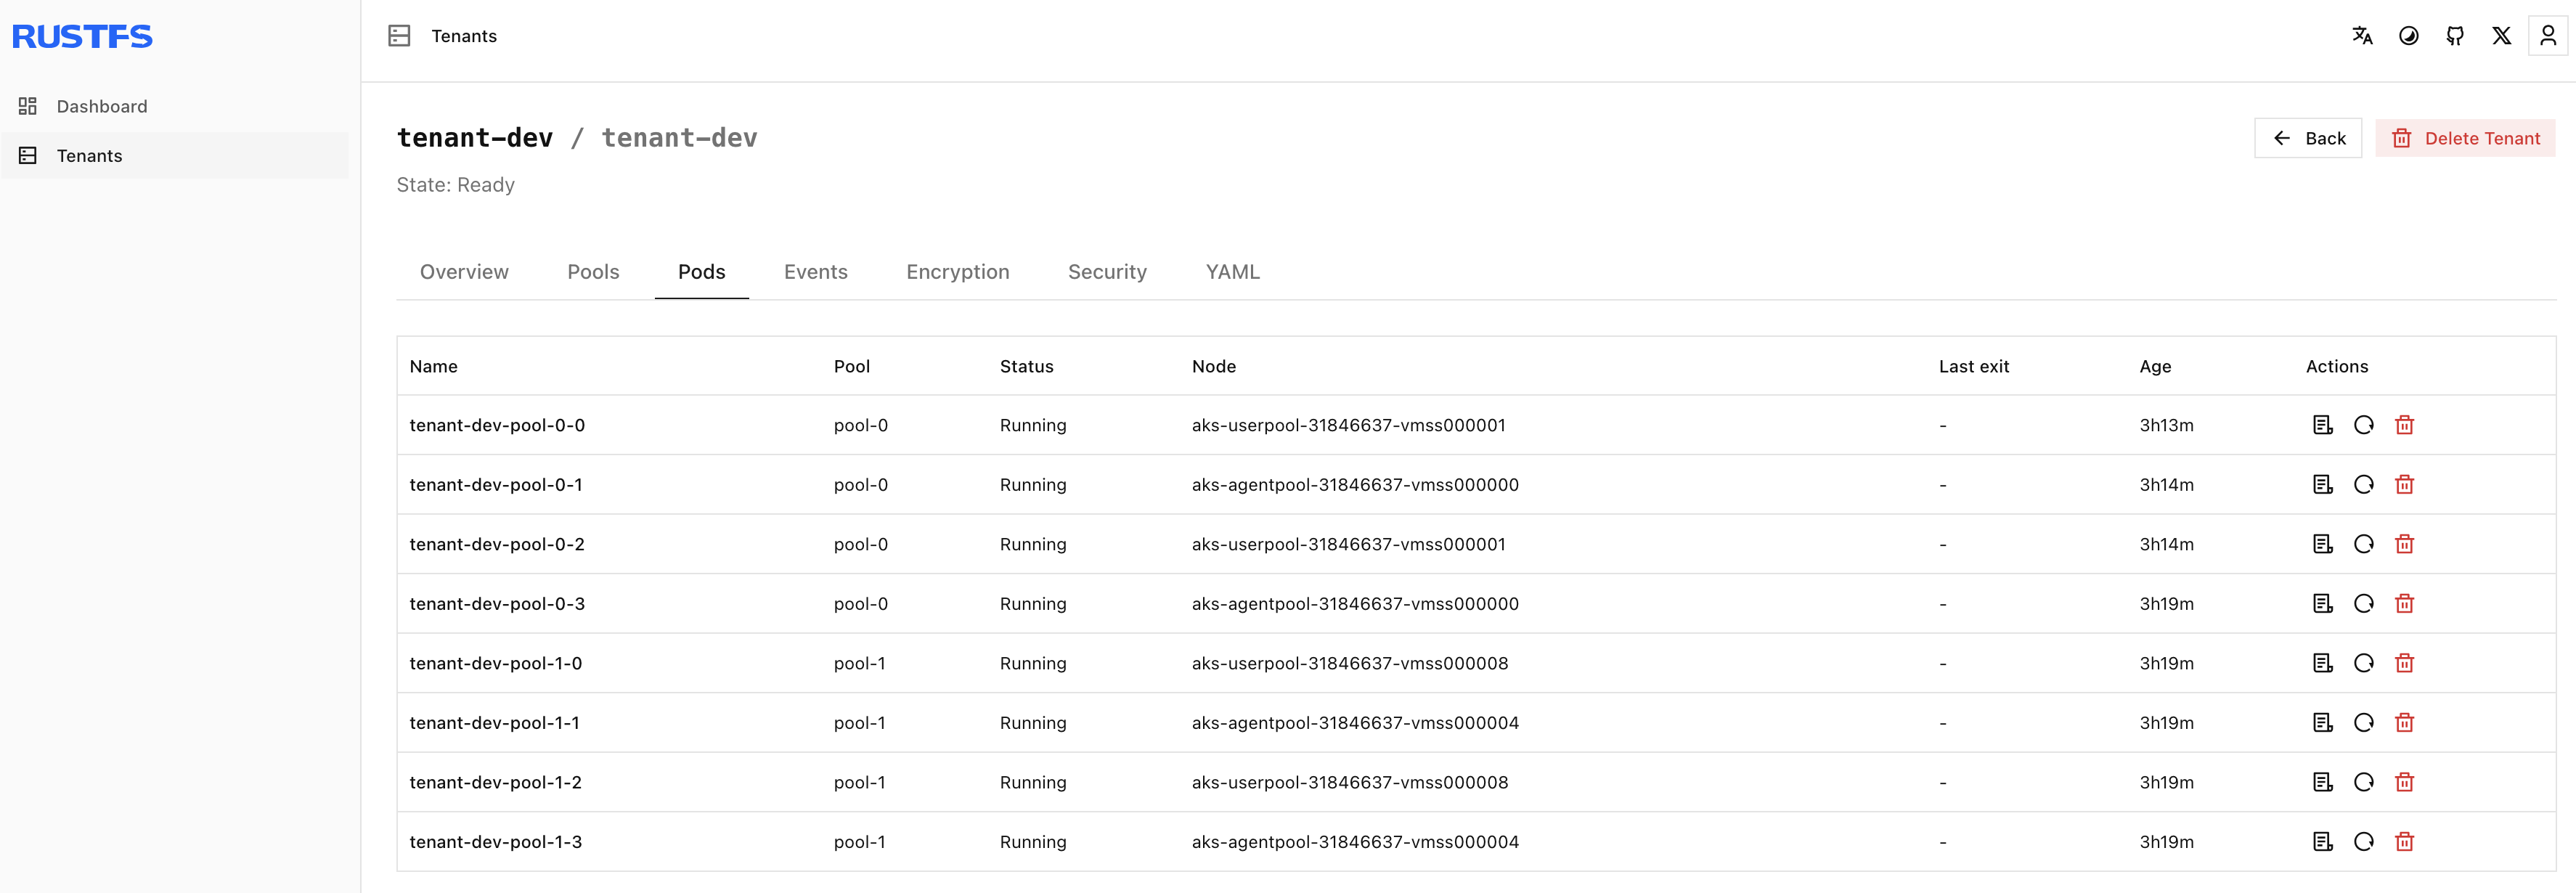The width and height of the screenshot is (2576, 893).
Task: Restart pod tenant-dev-pool-0-2
Action: (2364, 544)
